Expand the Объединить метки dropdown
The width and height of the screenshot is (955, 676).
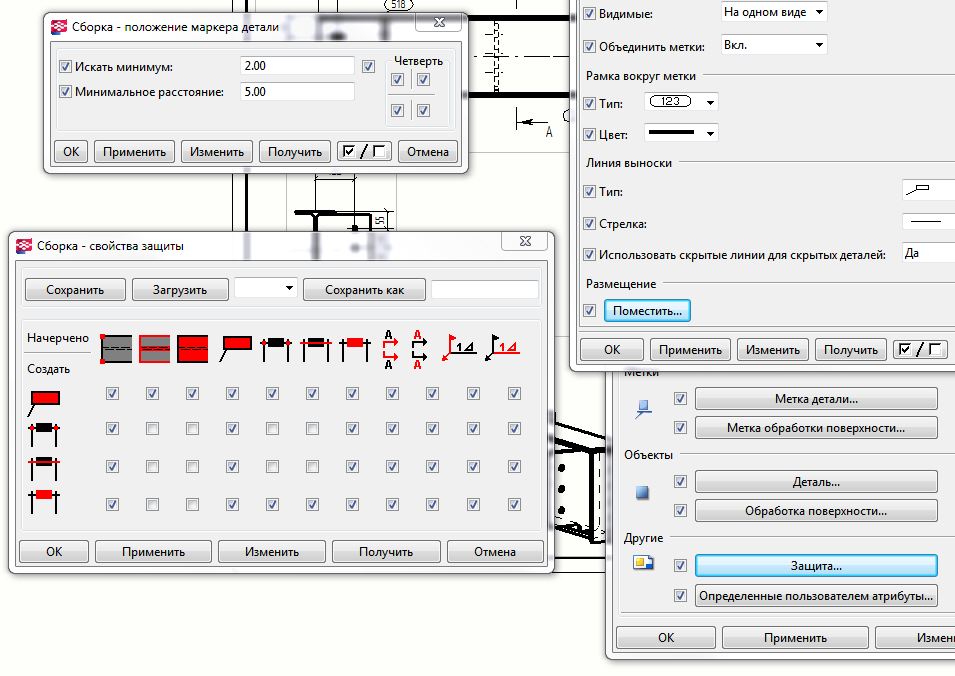[774, 46]
